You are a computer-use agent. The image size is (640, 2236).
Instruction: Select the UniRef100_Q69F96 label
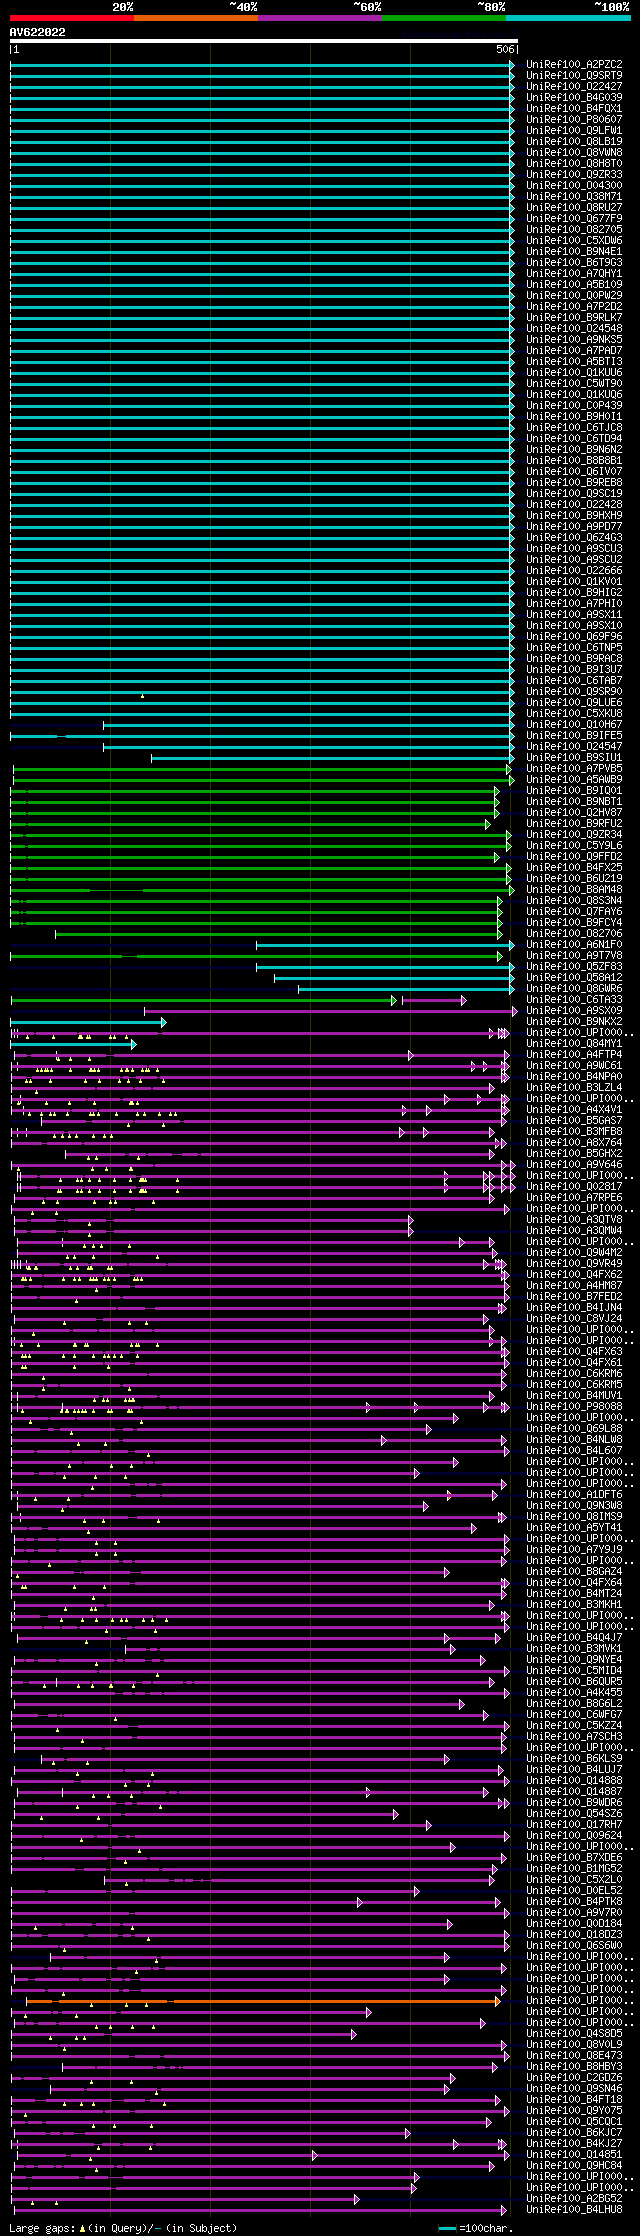pyautogui.click(x=574, y=636)
